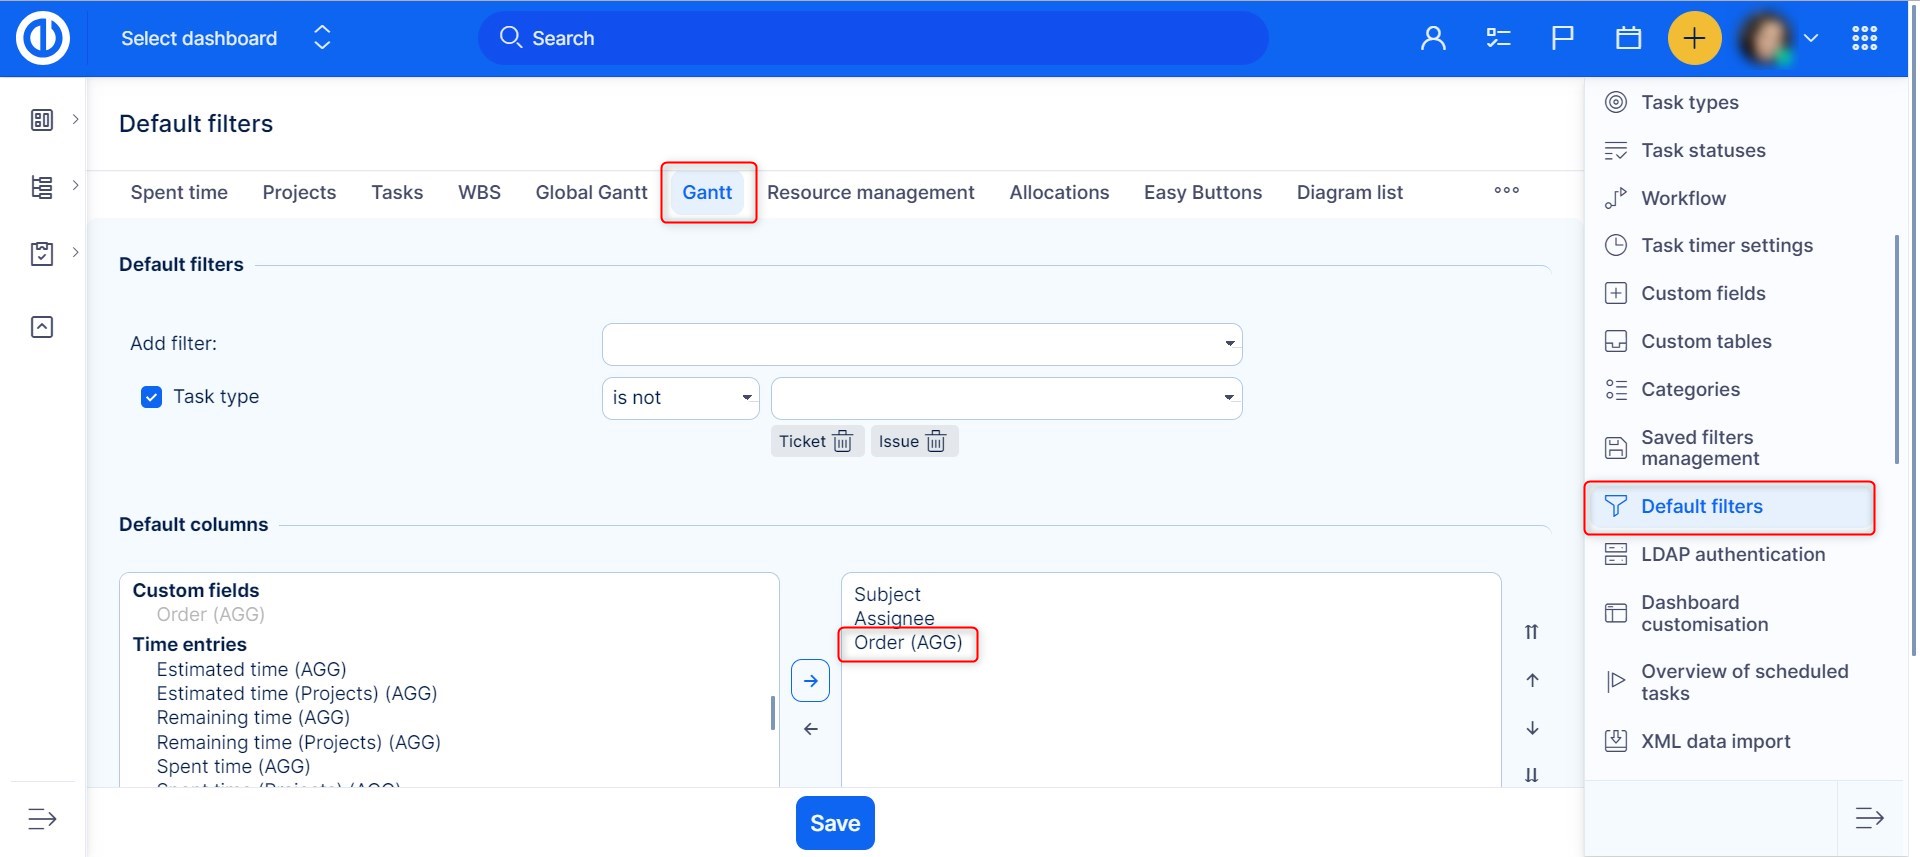
Task: Switch to the Resource management tab
Action: [x=870, y=193]
